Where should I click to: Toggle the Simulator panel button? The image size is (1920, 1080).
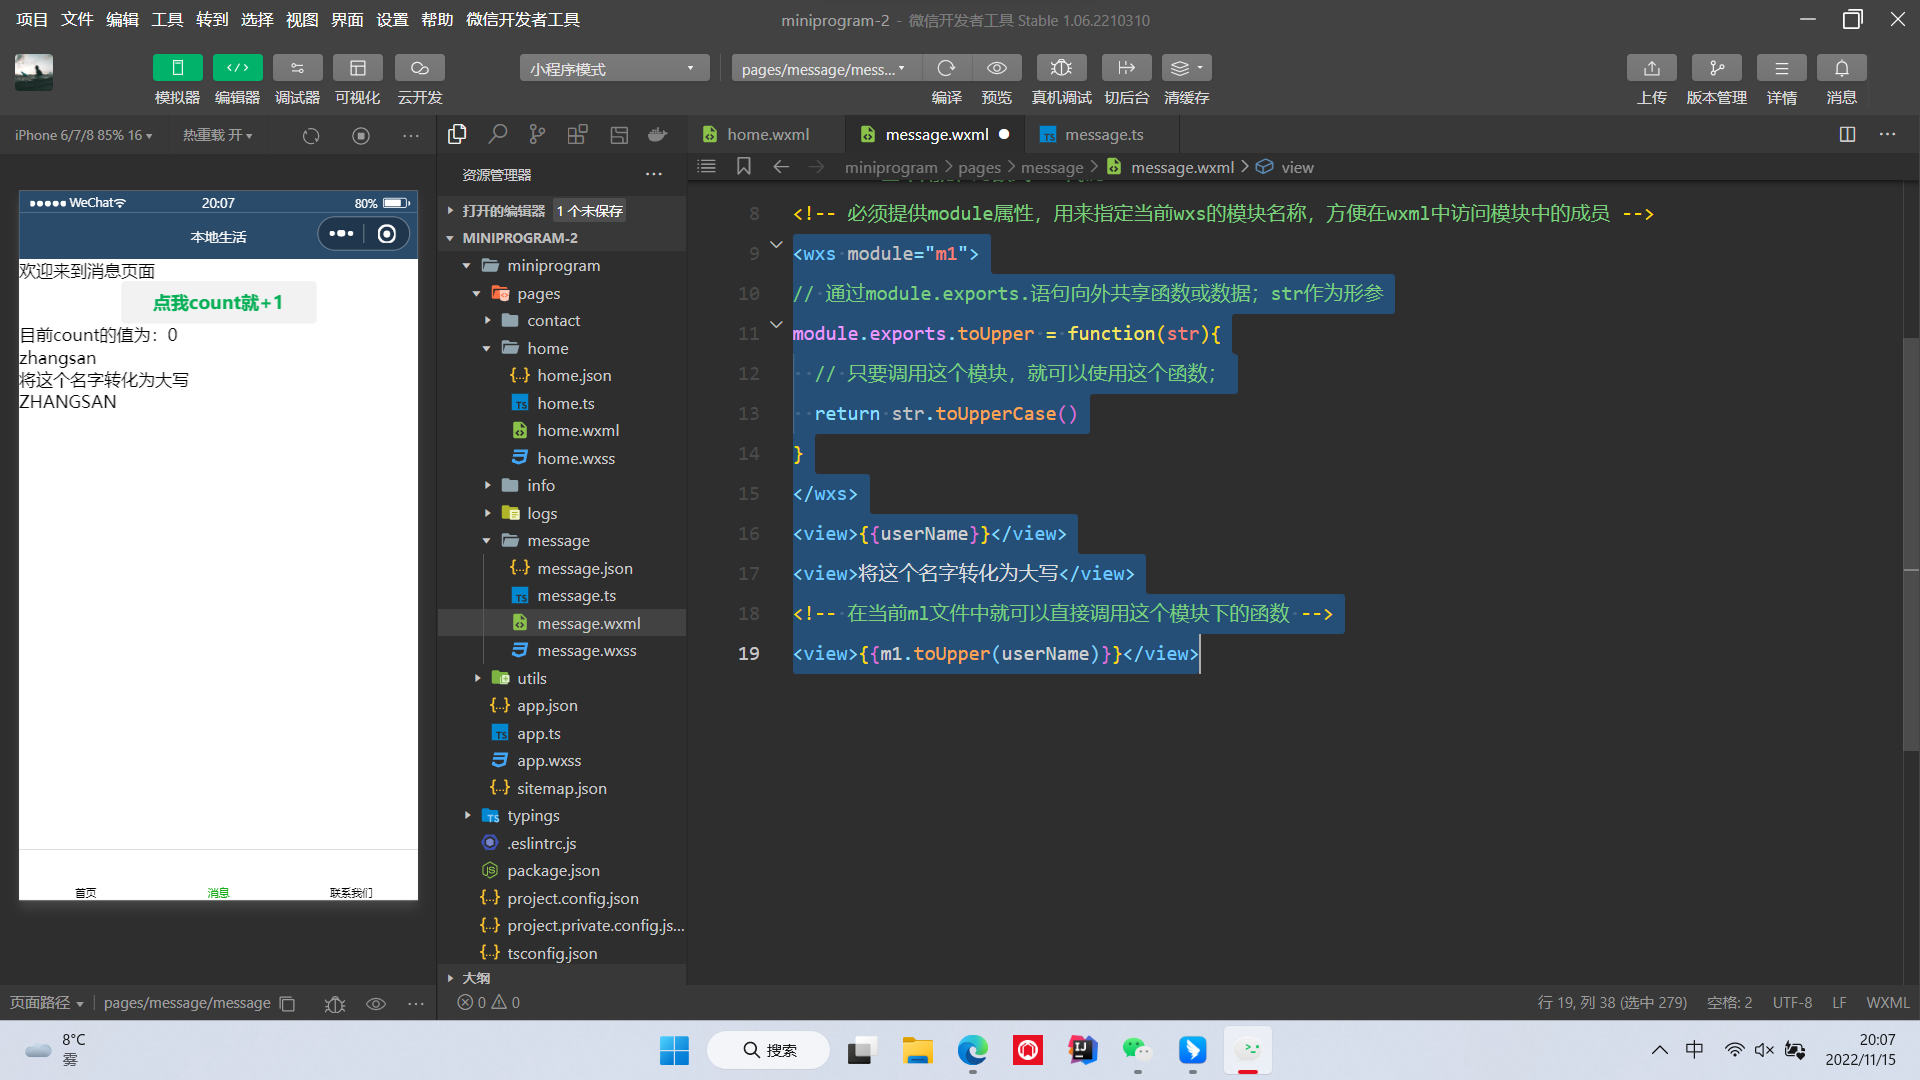click(177, 68)
